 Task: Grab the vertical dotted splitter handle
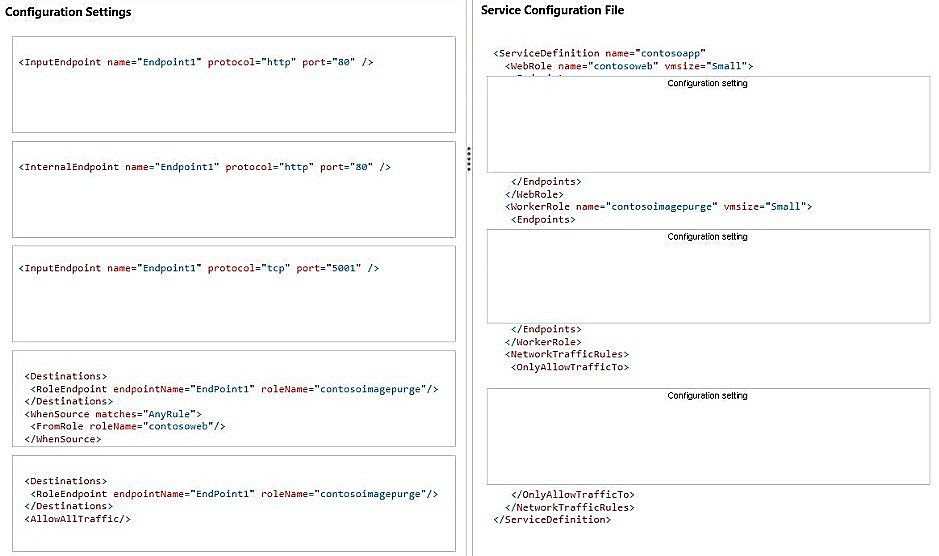[469, 159]
